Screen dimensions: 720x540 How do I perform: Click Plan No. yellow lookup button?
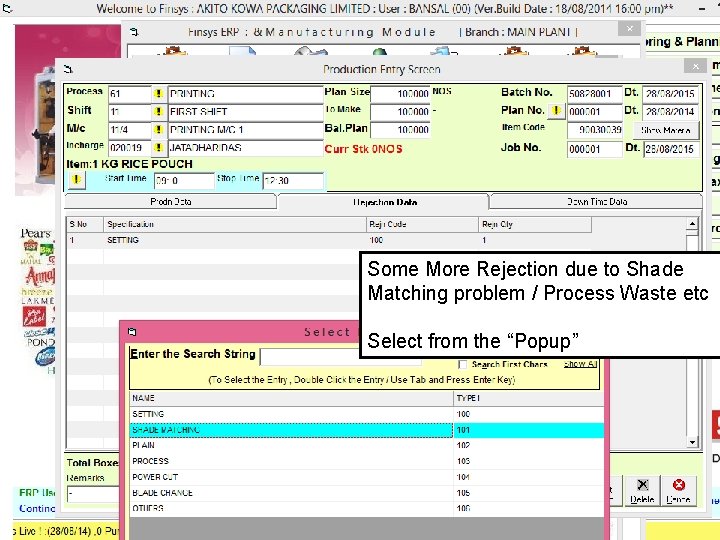tap(556, 111)
